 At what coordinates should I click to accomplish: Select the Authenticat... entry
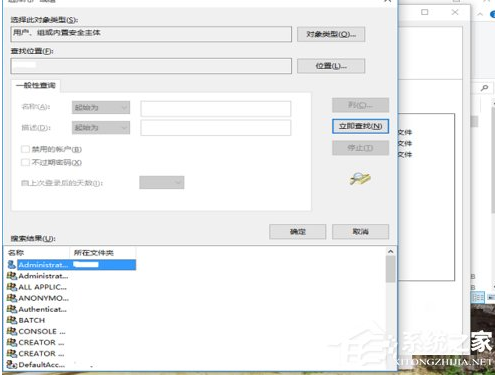42,309
